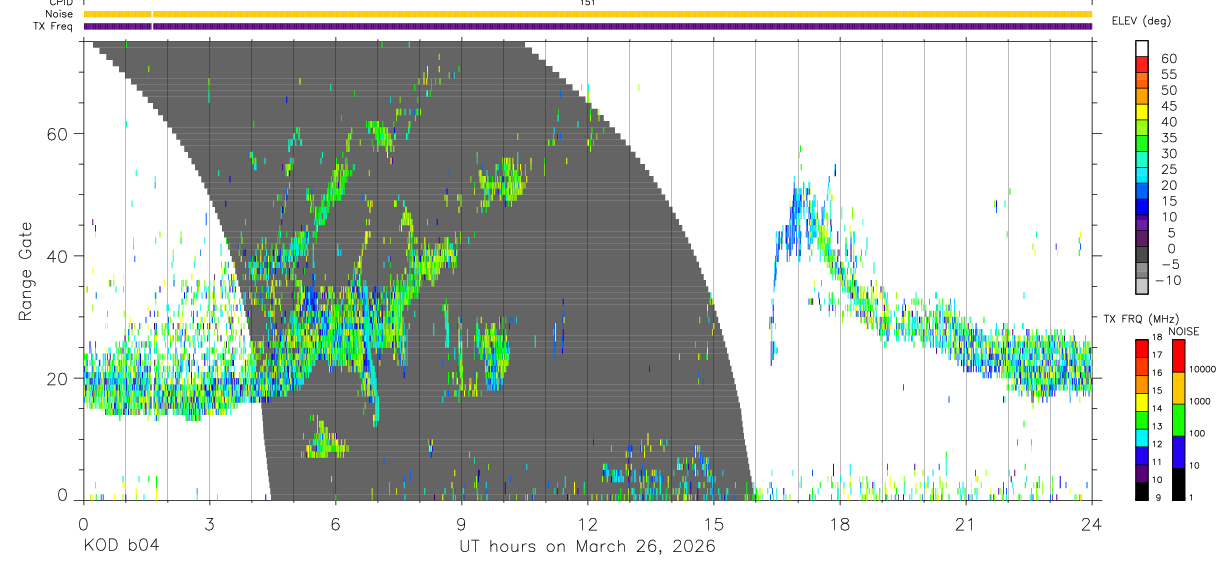Click the purple TX Freq strip above the plot
The width and height of the screenshot is (1228, 567).
588,26
